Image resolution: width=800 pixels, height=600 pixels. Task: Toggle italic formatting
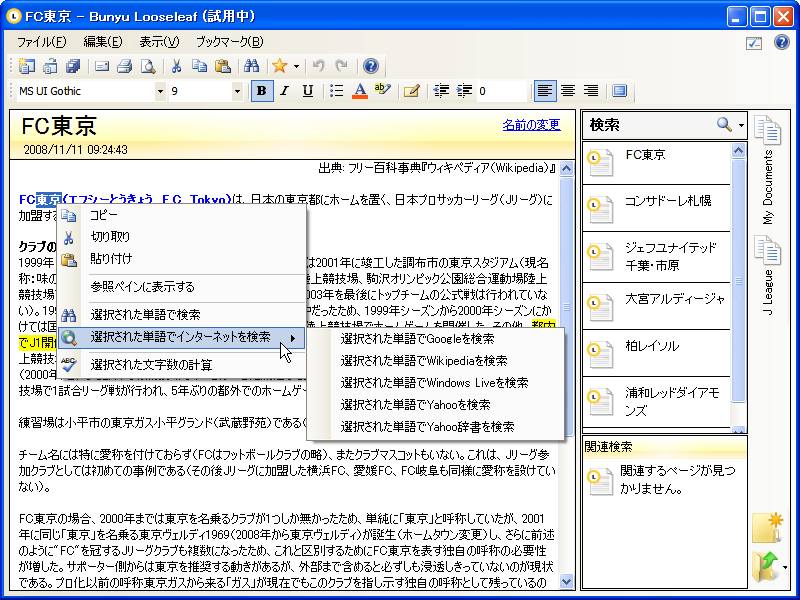tap(285, 91)
